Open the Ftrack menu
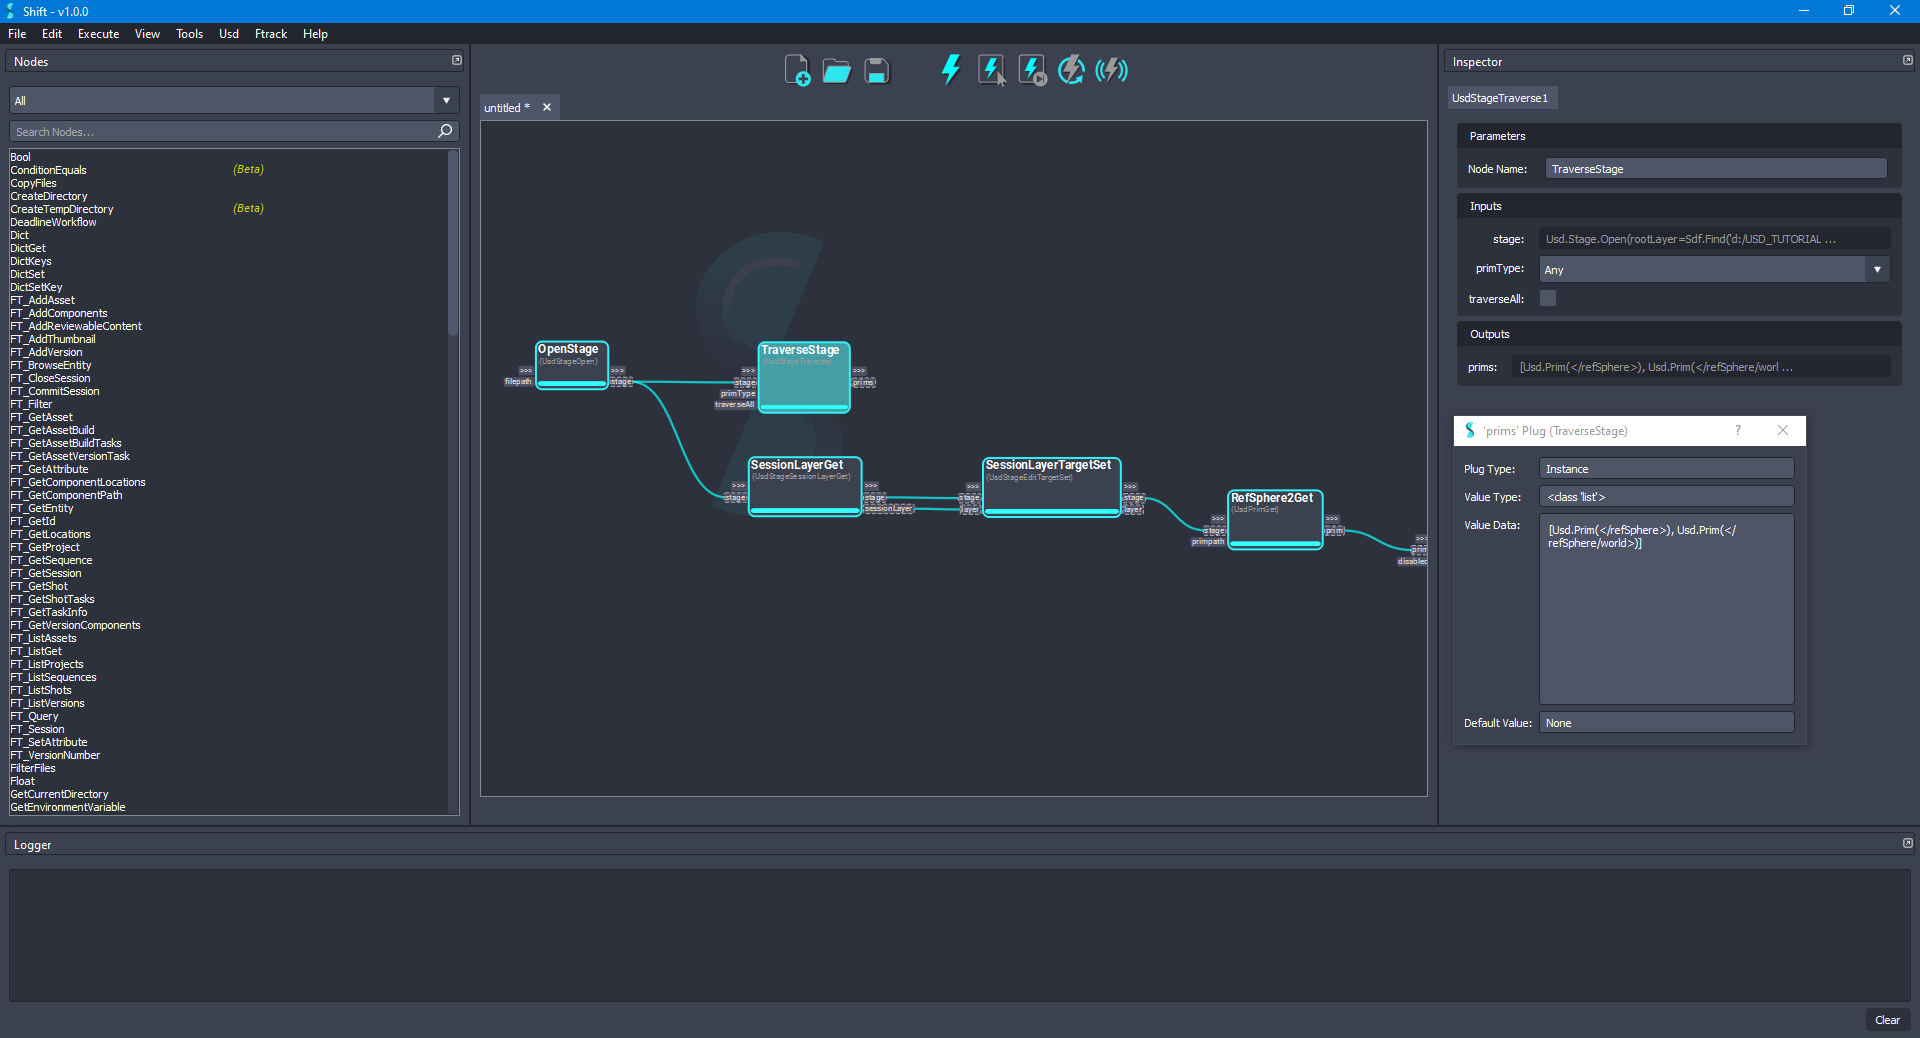 coord(270,34)
